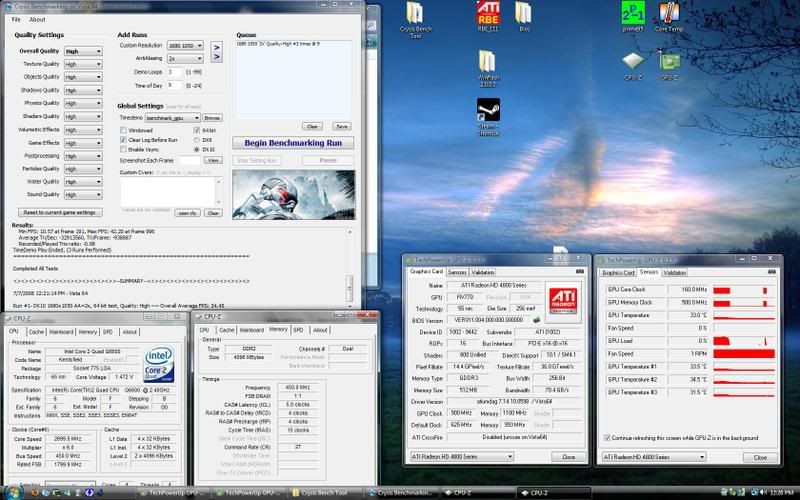Click the Time of Day input field
The width and height of the screenshot is (800, 500).
[174, 85]
